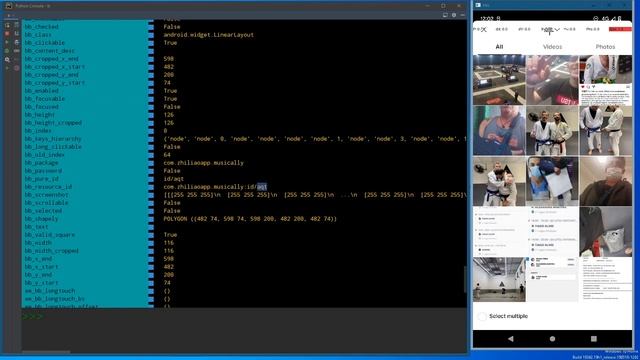Screen dimensions: 640x360
Task: Click the restore layout icon in console toolbar
Action: pos(445,15)
